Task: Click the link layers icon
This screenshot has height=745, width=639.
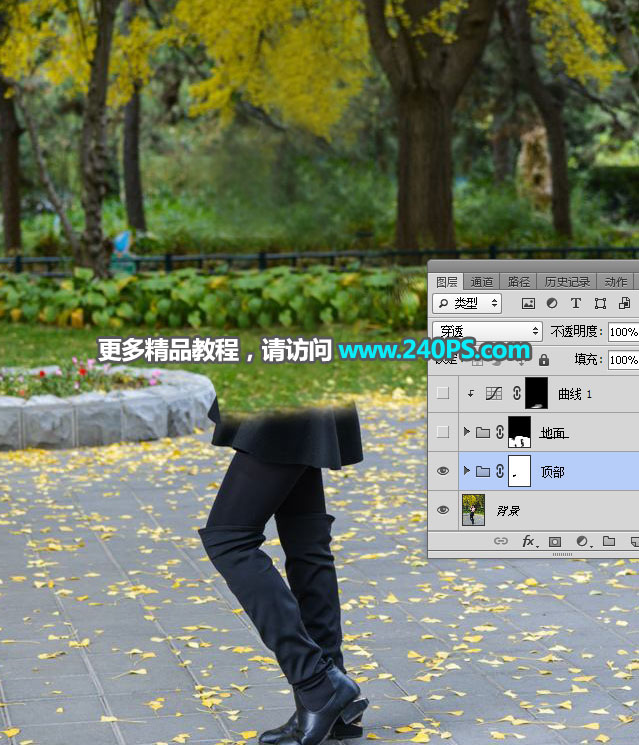Action: 501,541
